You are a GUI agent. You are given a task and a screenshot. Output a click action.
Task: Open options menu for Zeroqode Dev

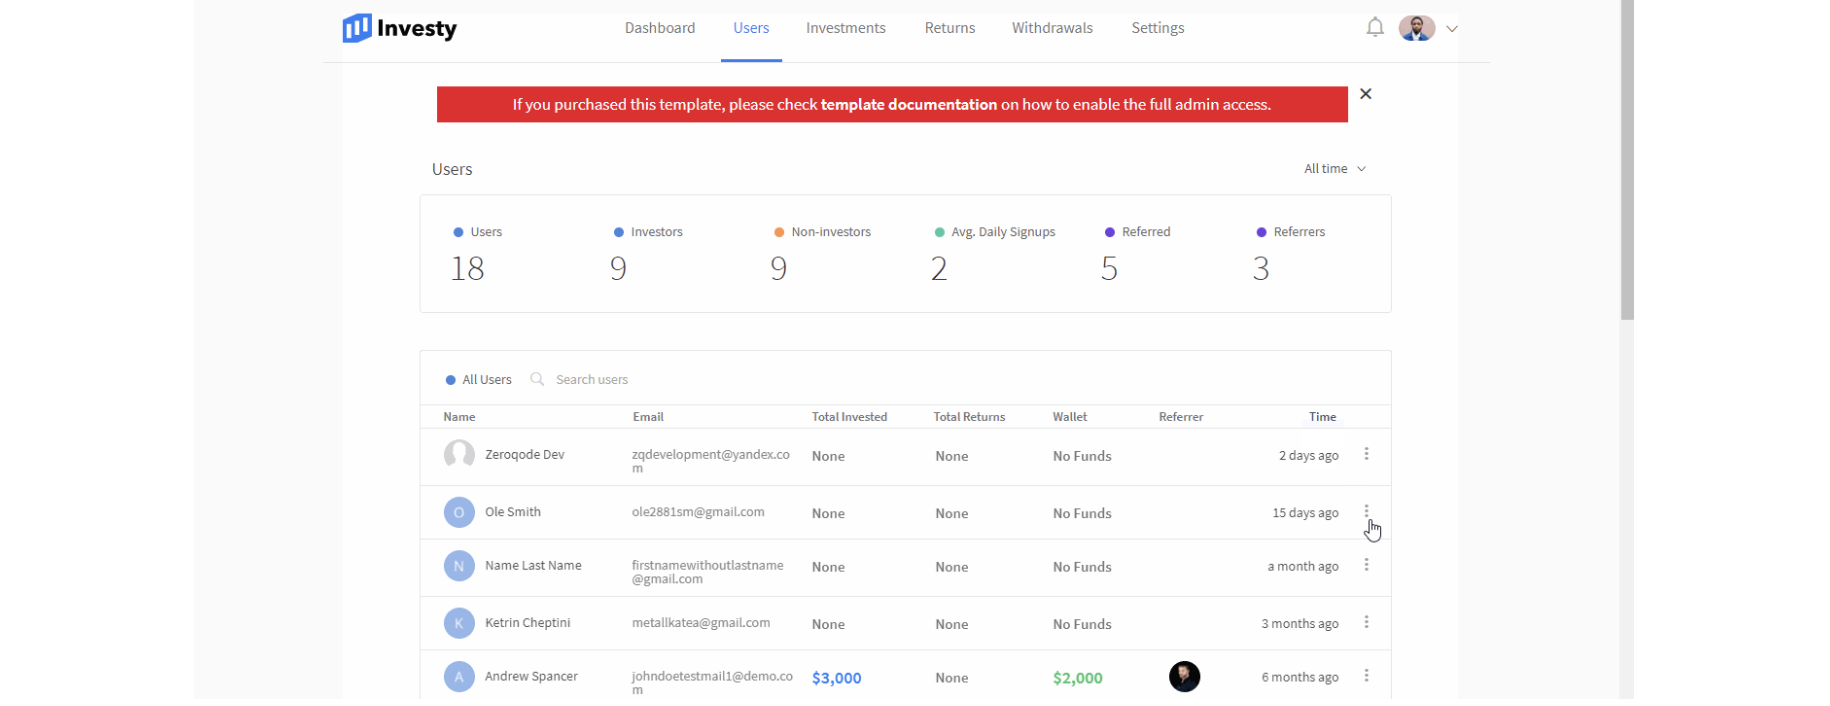1366,455
